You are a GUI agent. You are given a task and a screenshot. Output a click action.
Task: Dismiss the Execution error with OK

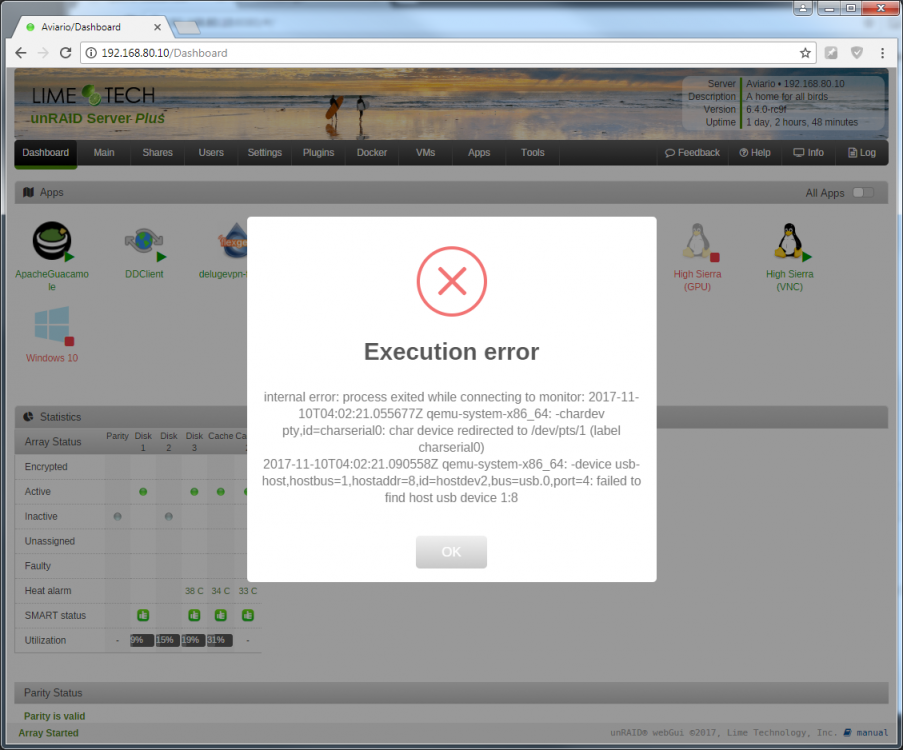(x=451, y=552)
